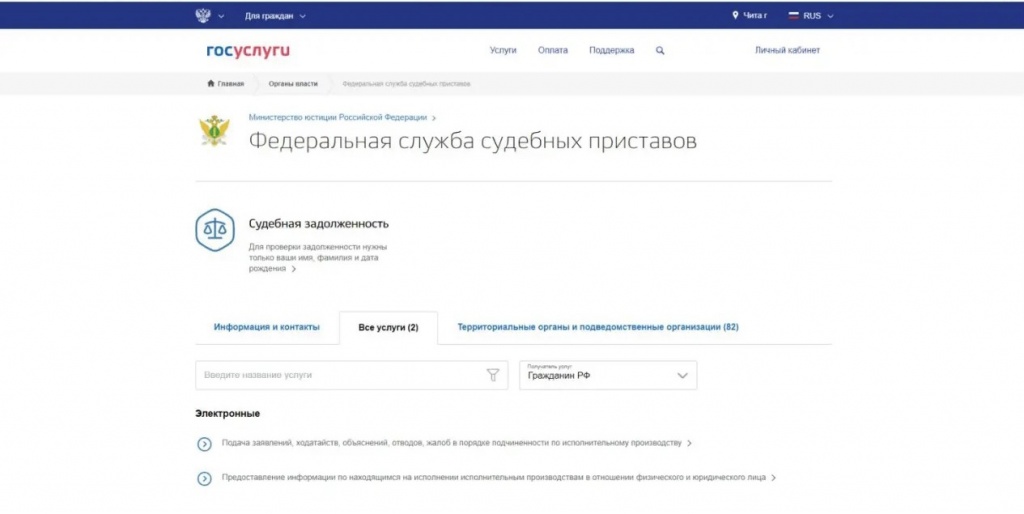
Task: Open the 'Оплата' menu item
Action: coord(552,50)
